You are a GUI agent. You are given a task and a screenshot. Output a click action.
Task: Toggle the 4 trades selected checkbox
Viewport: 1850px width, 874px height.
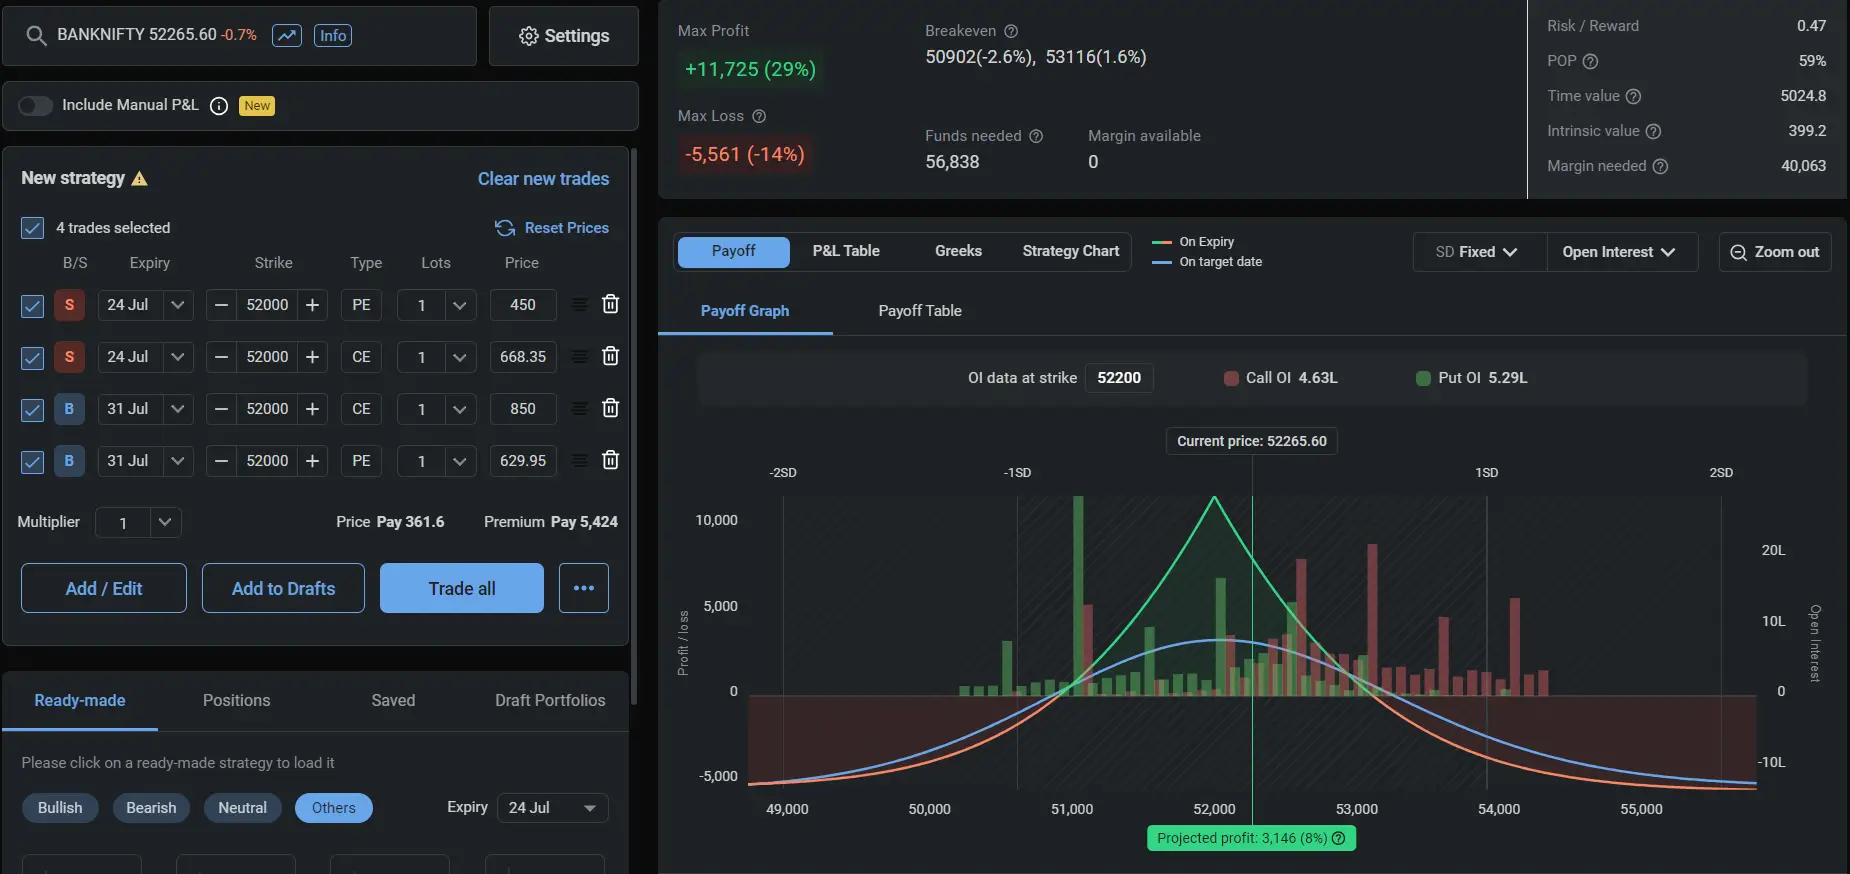tap(32, 228)
